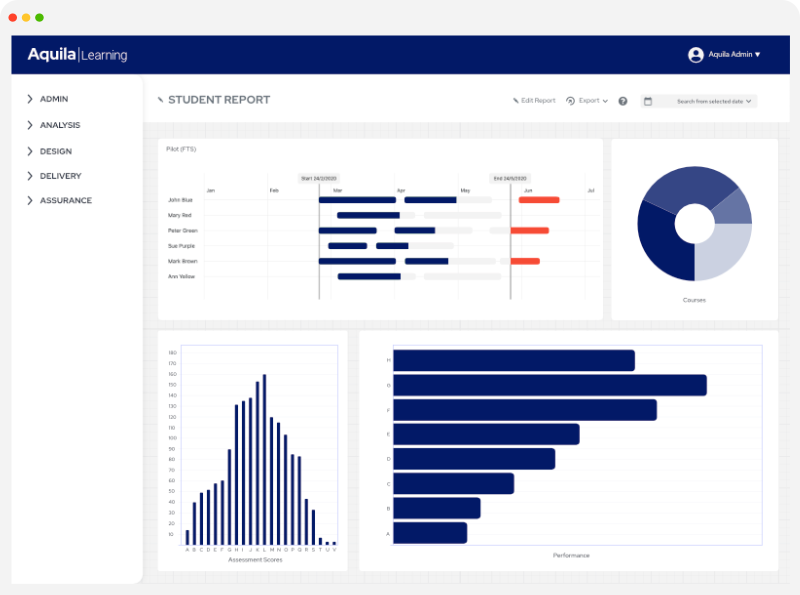Click the Start 24/2/2020 timeline marker
The image size is (800, 595).
pos(319,178)
